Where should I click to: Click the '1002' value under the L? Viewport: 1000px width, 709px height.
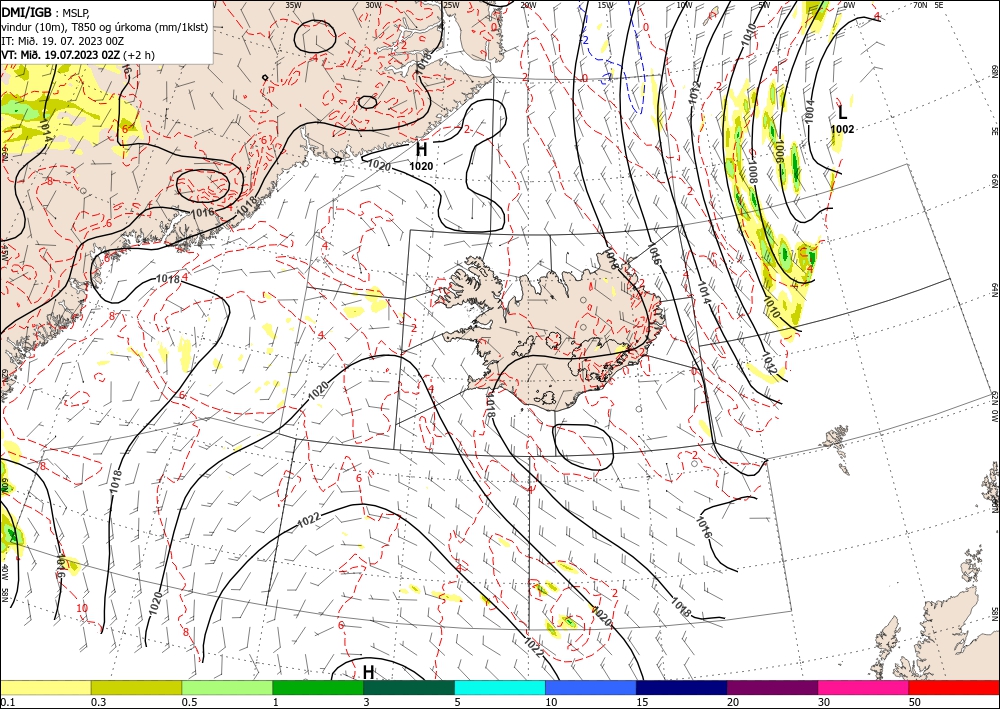(x=842, y=129)
